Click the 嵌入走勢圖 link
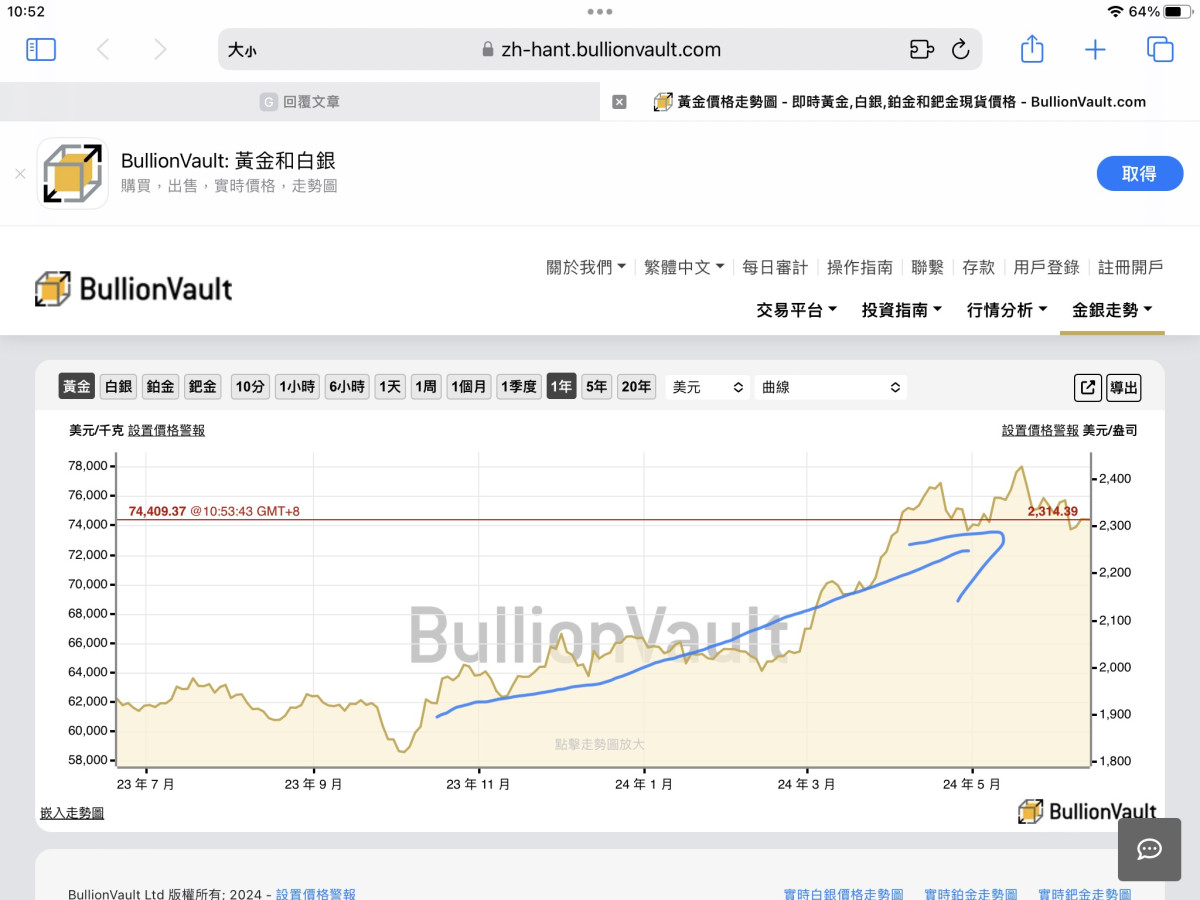1200x900 pixels. pos(72,813)
